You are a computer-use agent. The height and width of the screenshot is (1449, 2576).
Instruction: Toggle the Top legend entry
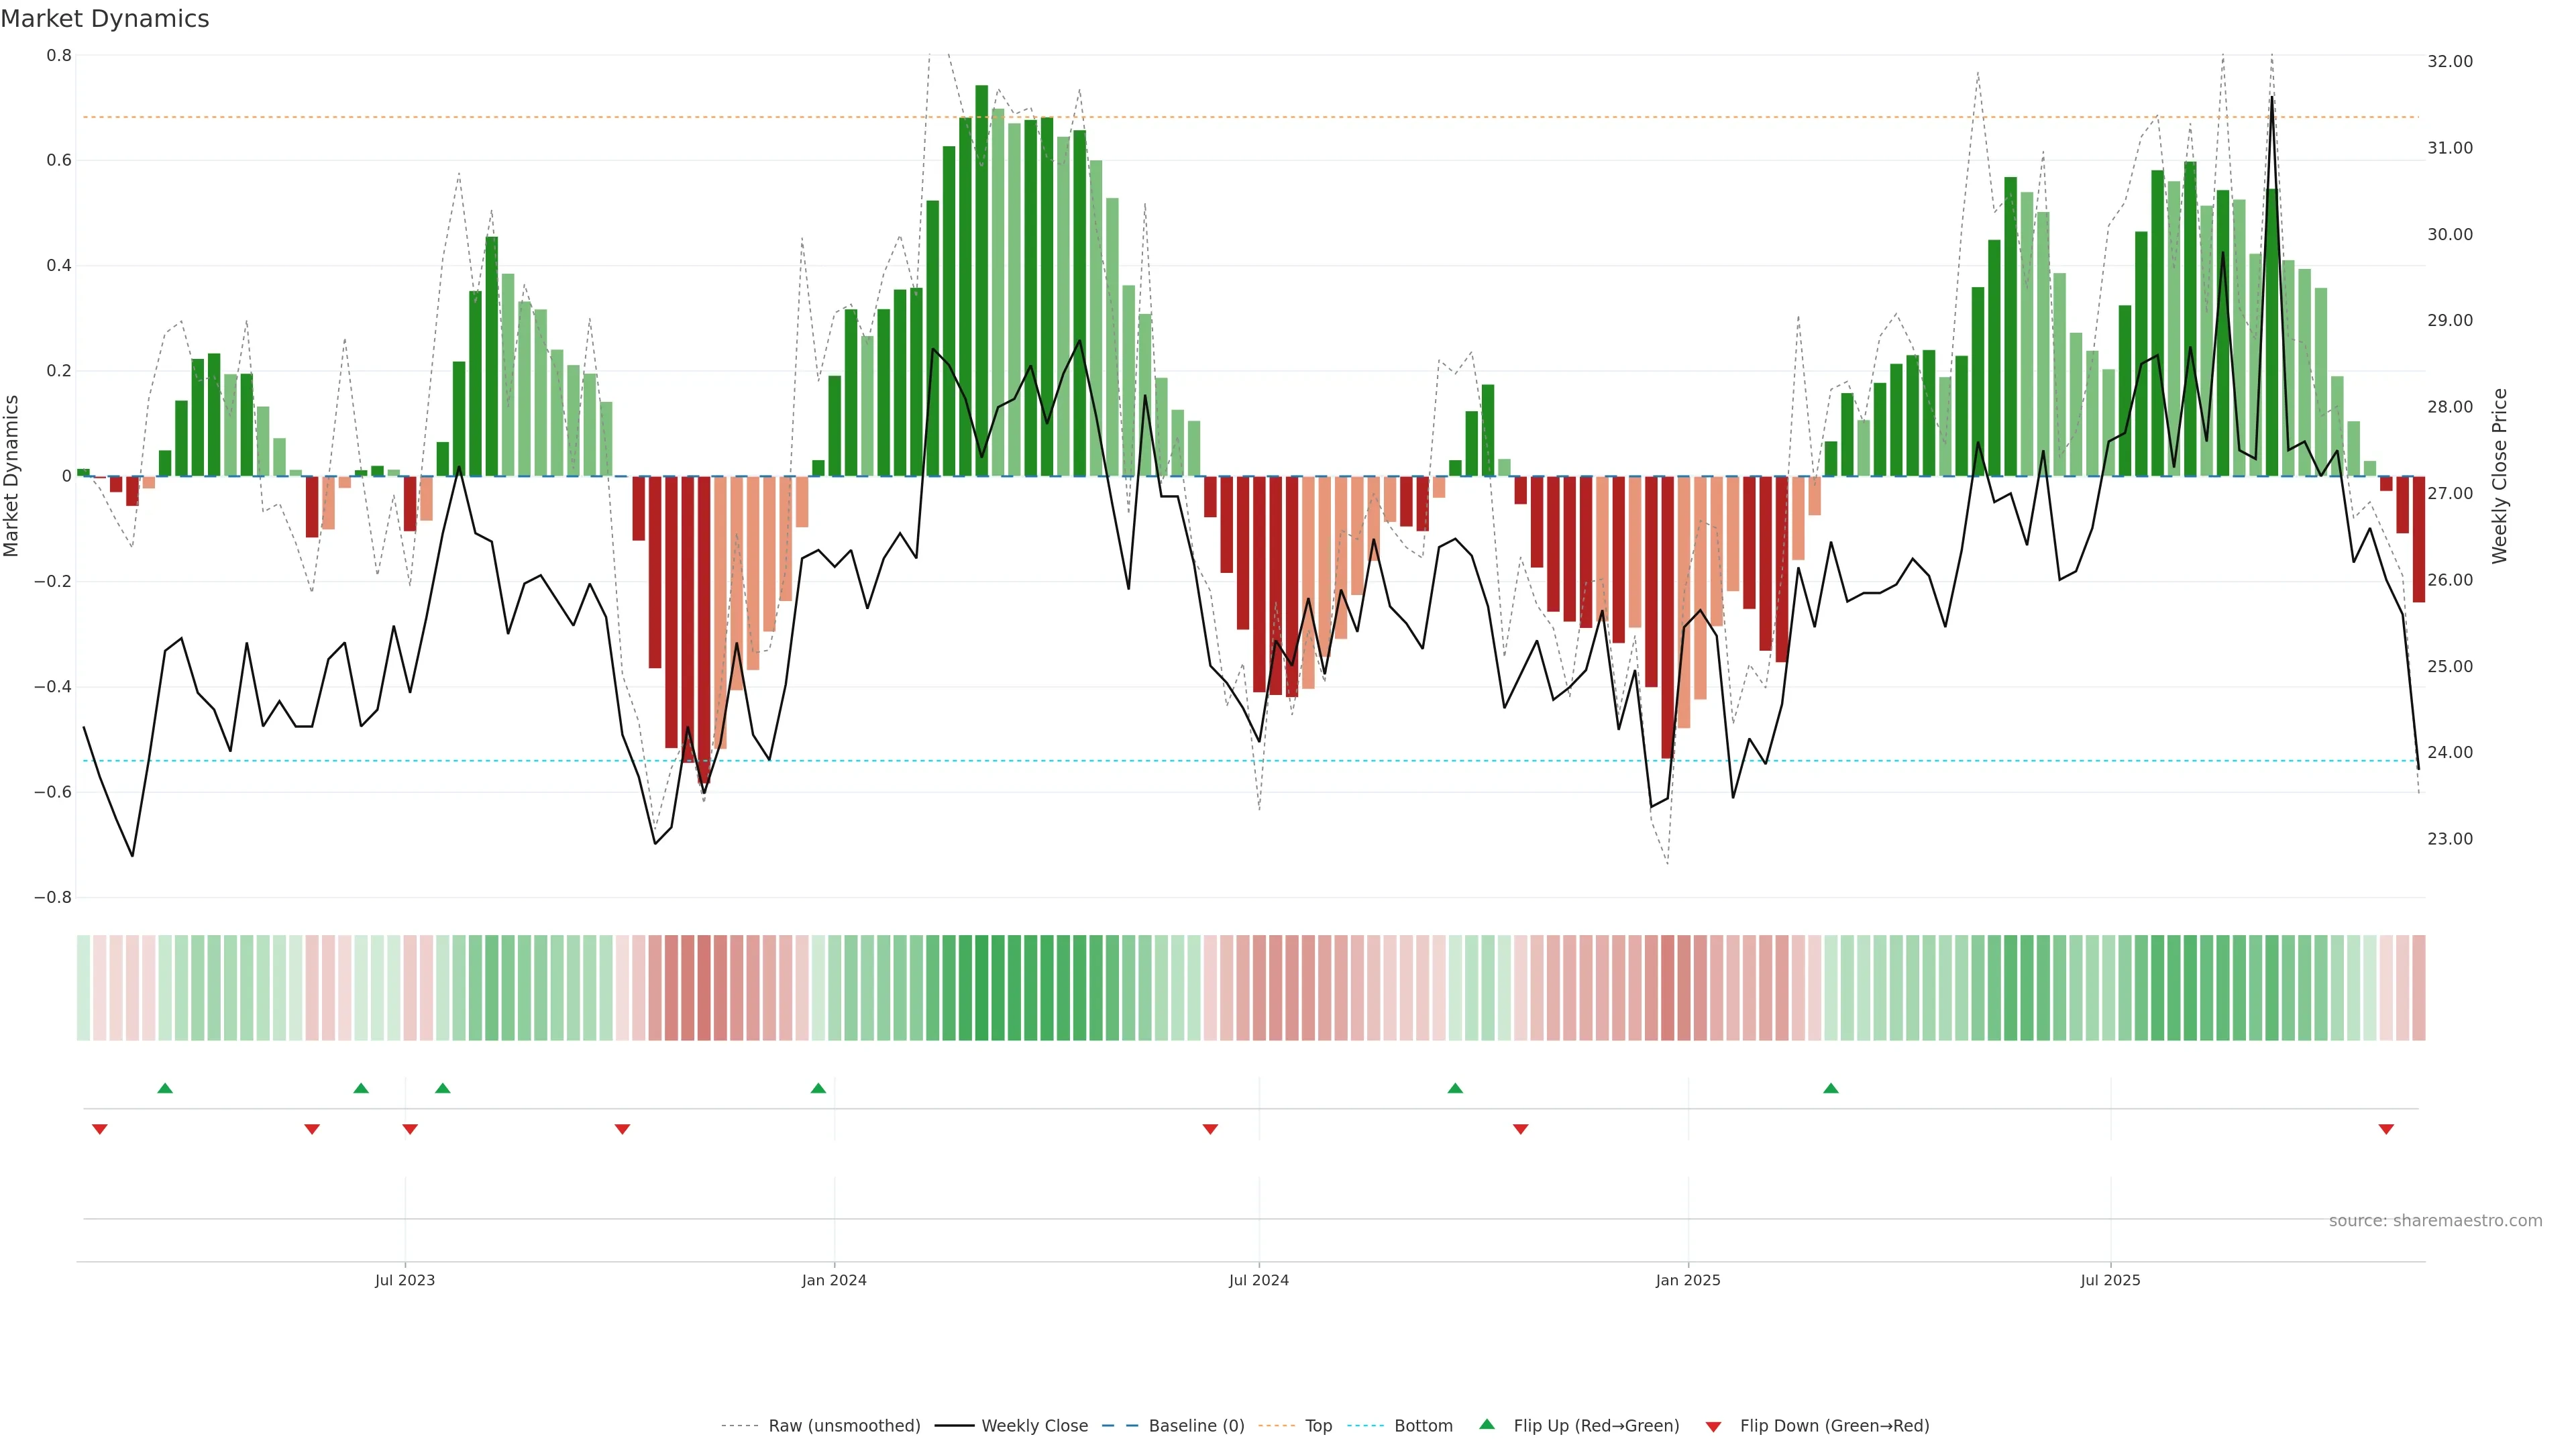[1318, 1426]
